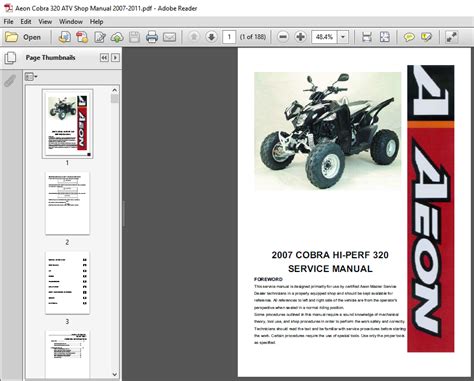Open a file with the Open button
474x381 pixels.
[x=23, y=37]
